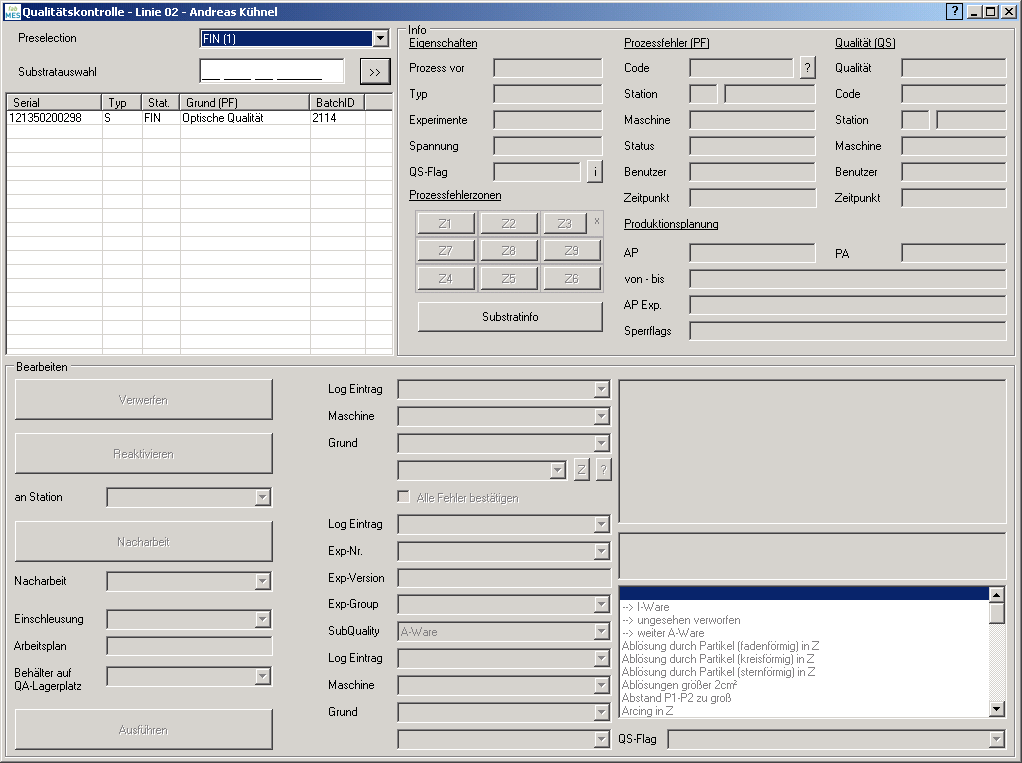Toggle process error zone Z1
This screenshot has width=1022, height=763.
tap(445, 223)
